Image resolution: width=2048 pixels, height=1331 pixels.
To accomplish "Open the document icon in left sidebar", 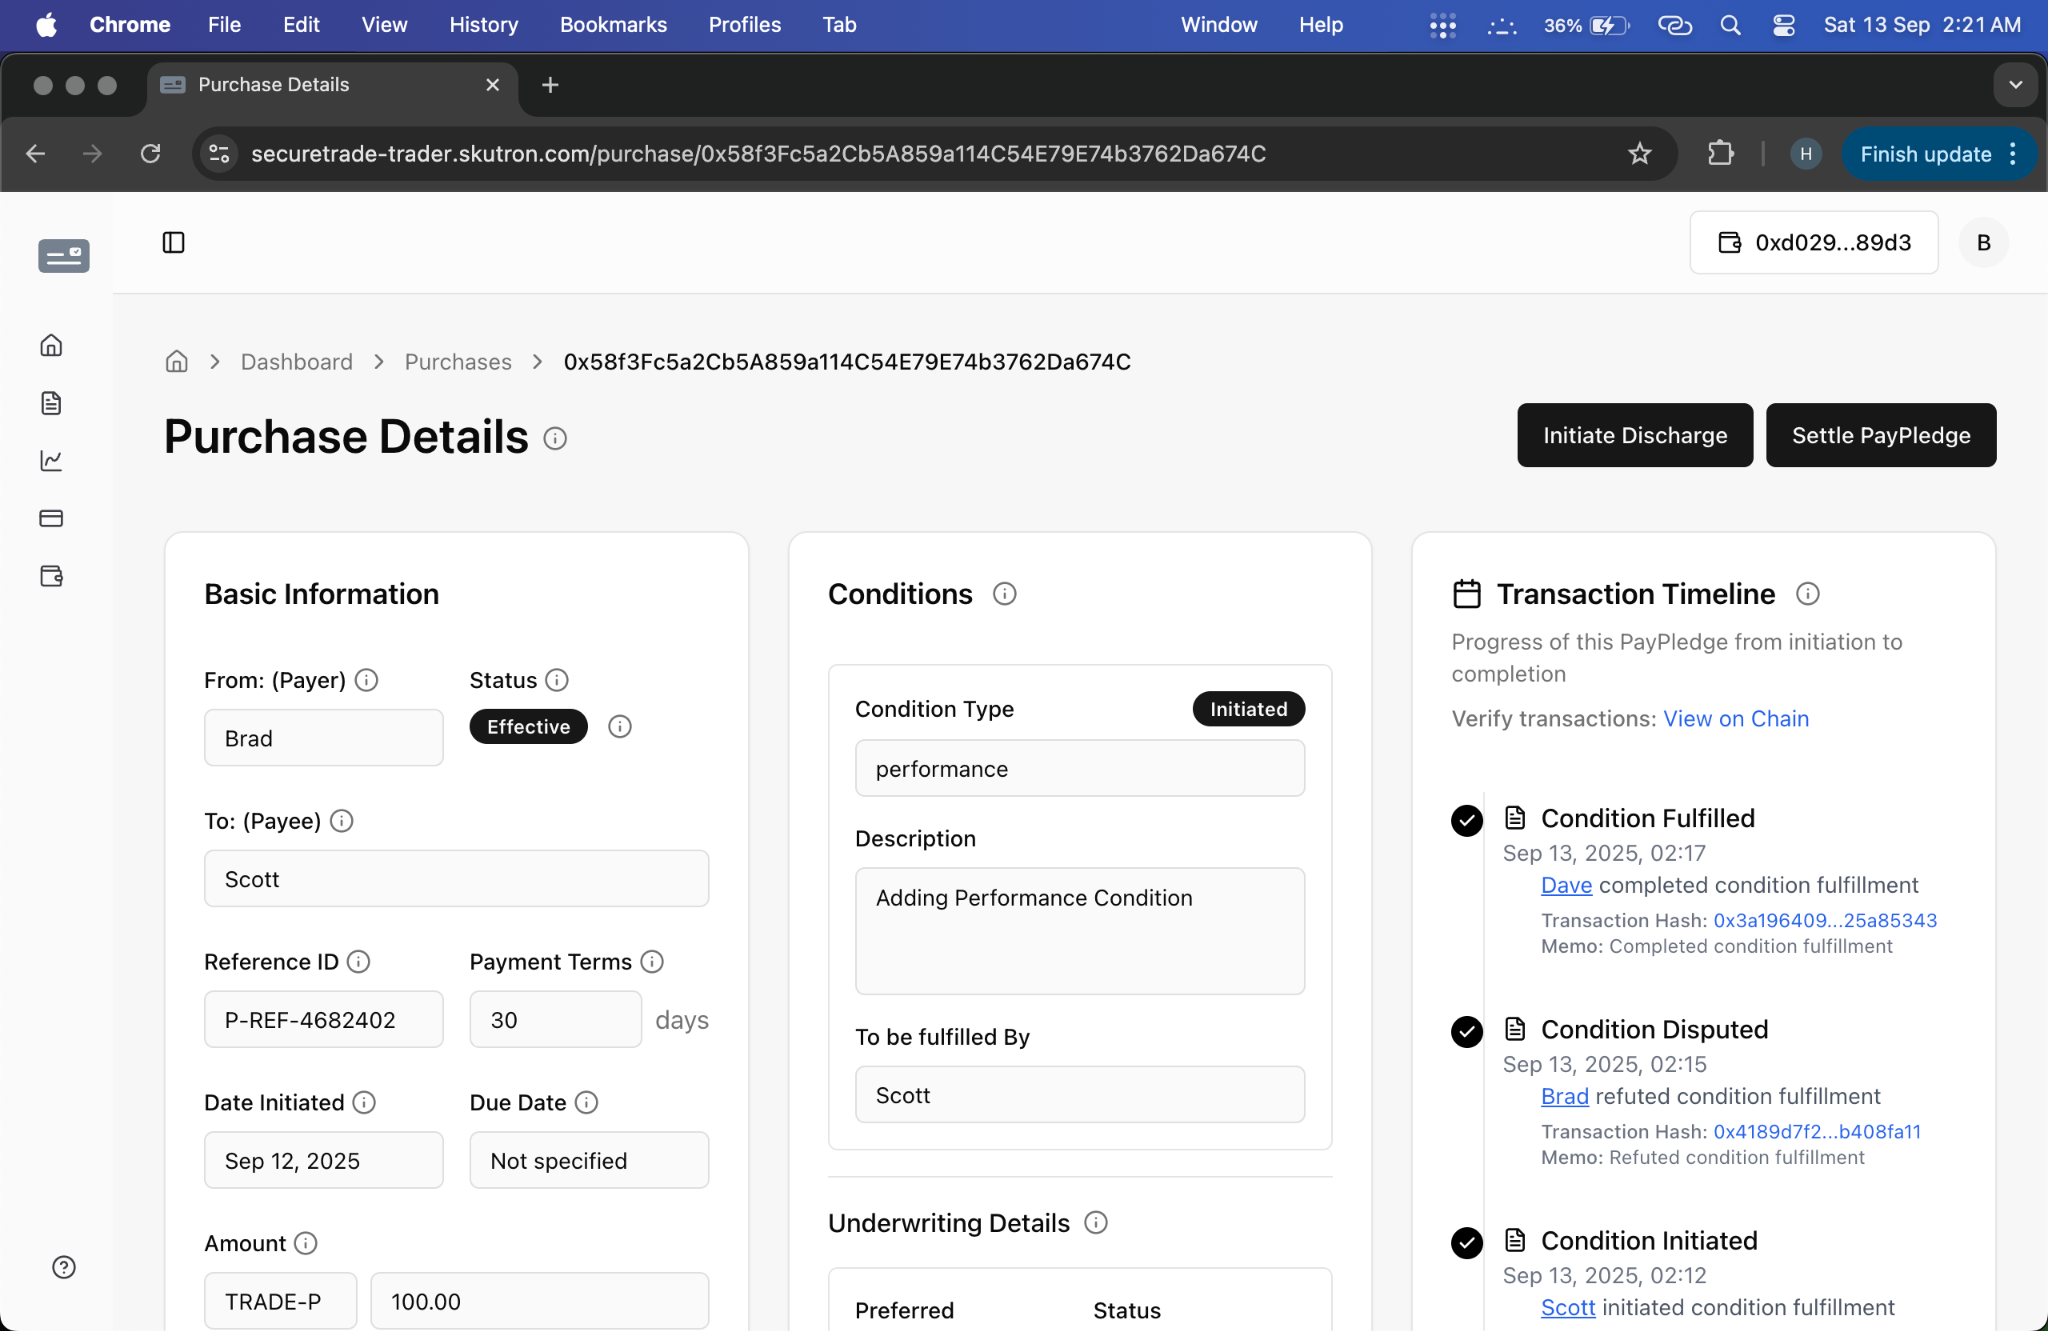I will tap(51, 403).
